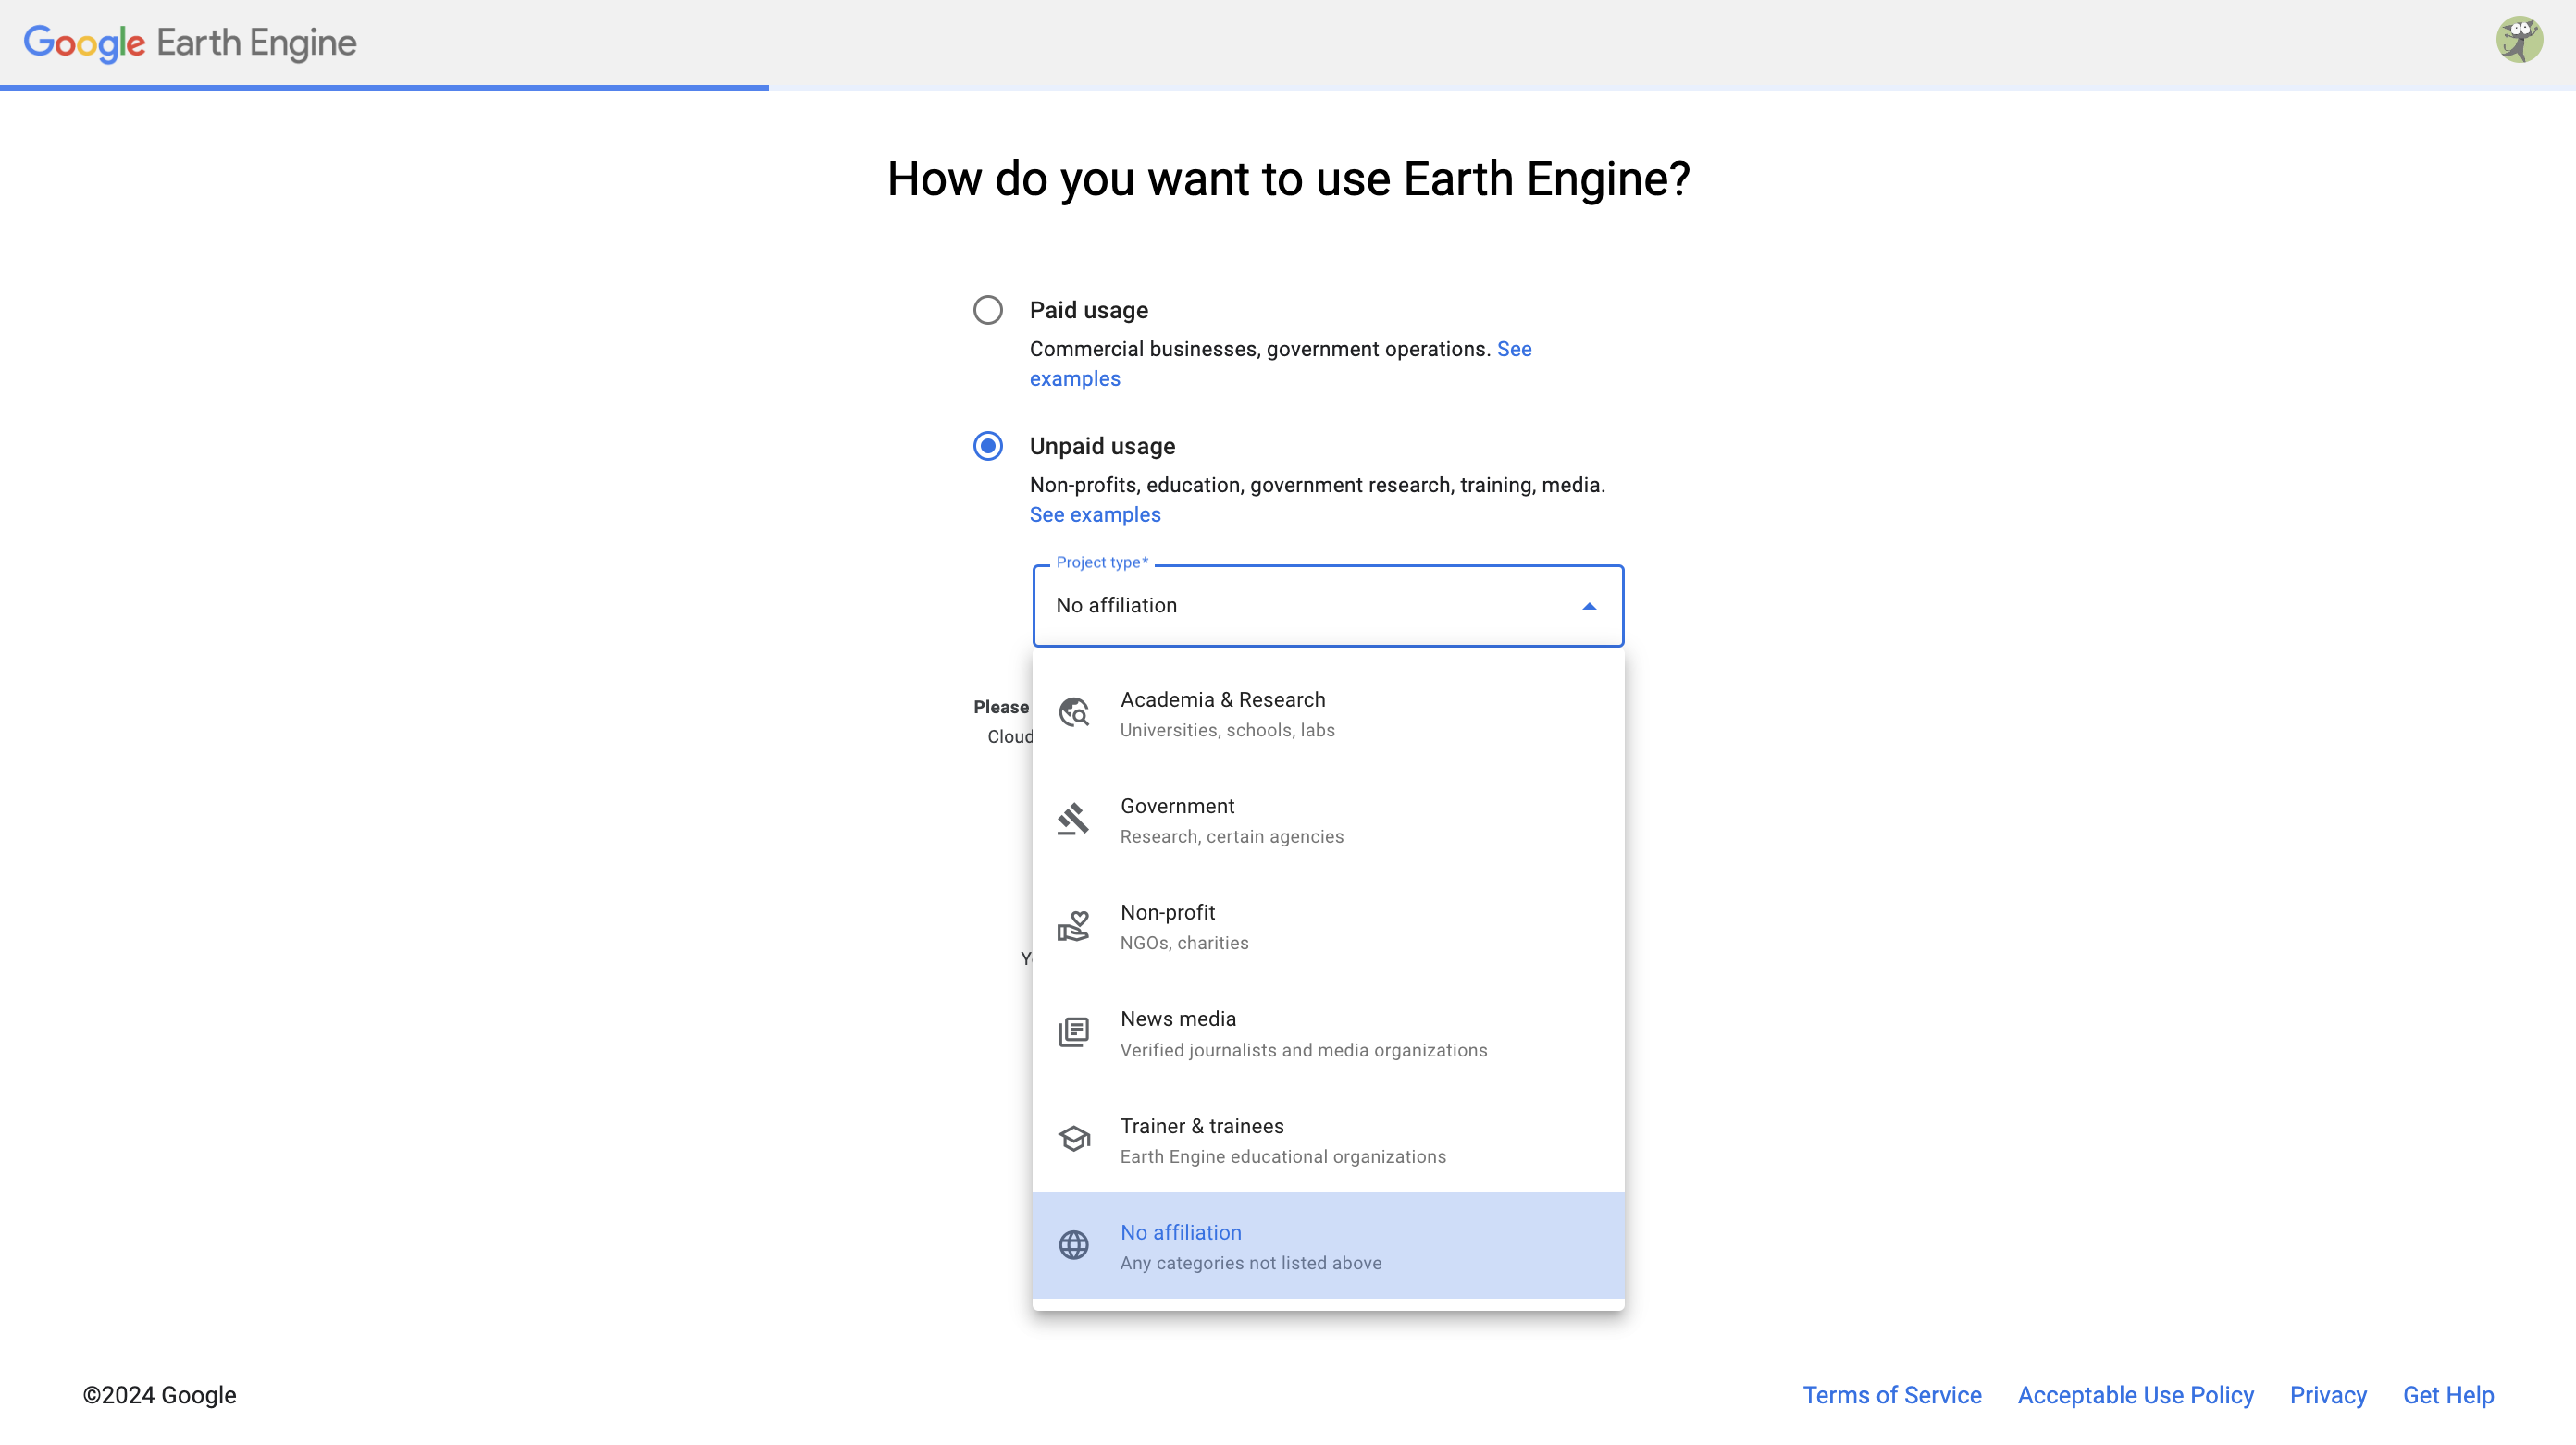The height and width of the screenshot is (1445, 2576).
Task: Choose Government from the project type list
Action: click(x=1328, y=820)
